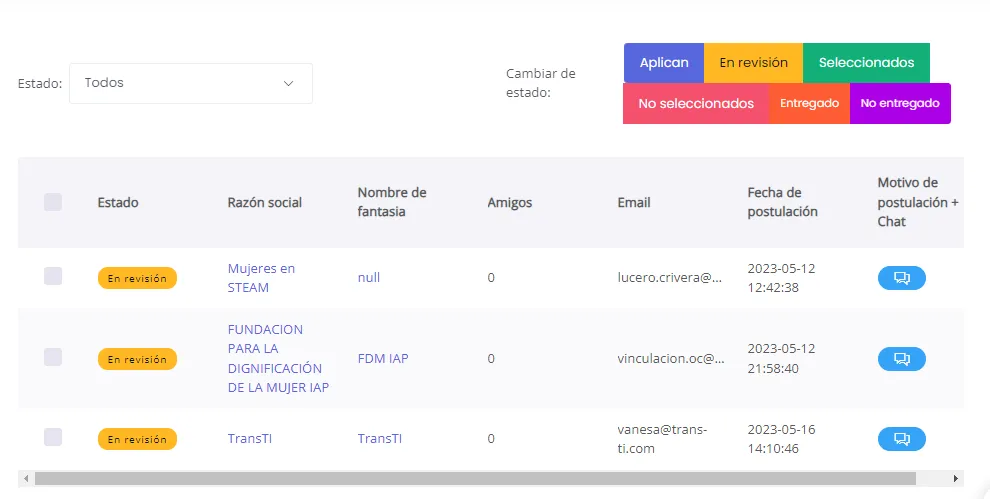Click the green Seleccionados button
Image resolution: width=990 pixels, height=499 pixels.
click(x=866, y=62)
